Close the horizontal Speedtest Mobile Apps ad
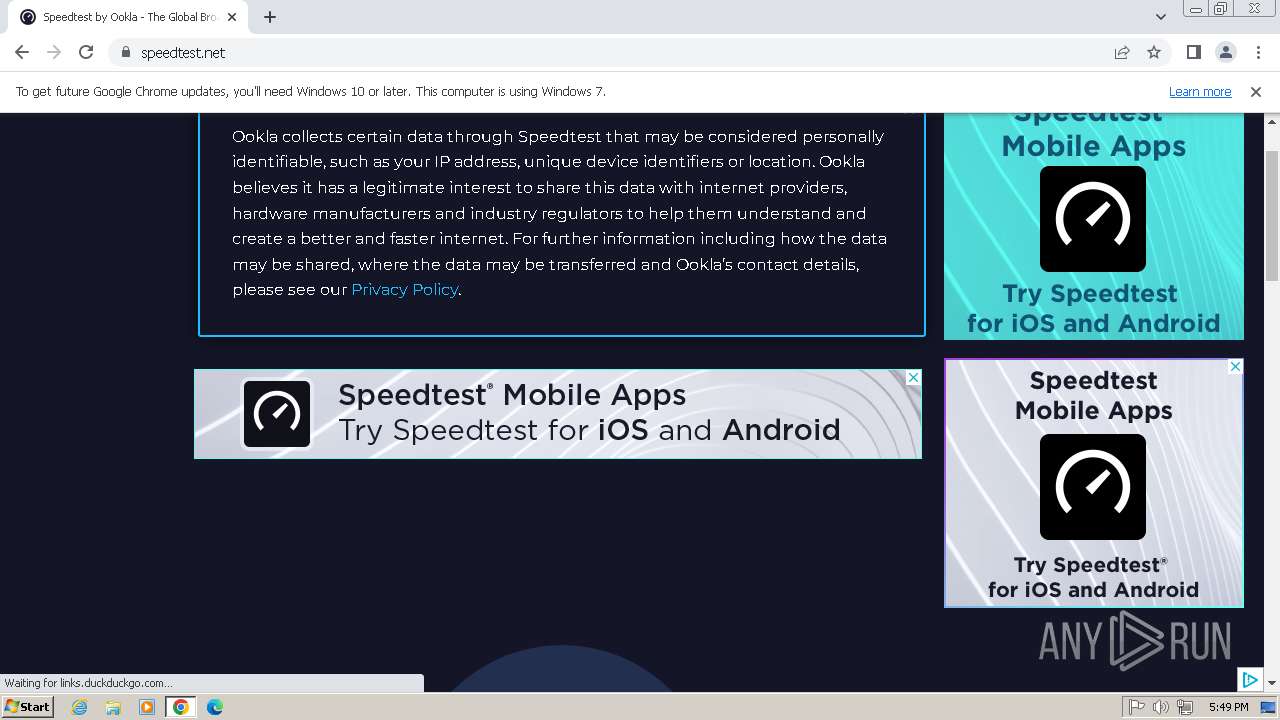This screenshot has height=720, width=1280. click(913, 377)
